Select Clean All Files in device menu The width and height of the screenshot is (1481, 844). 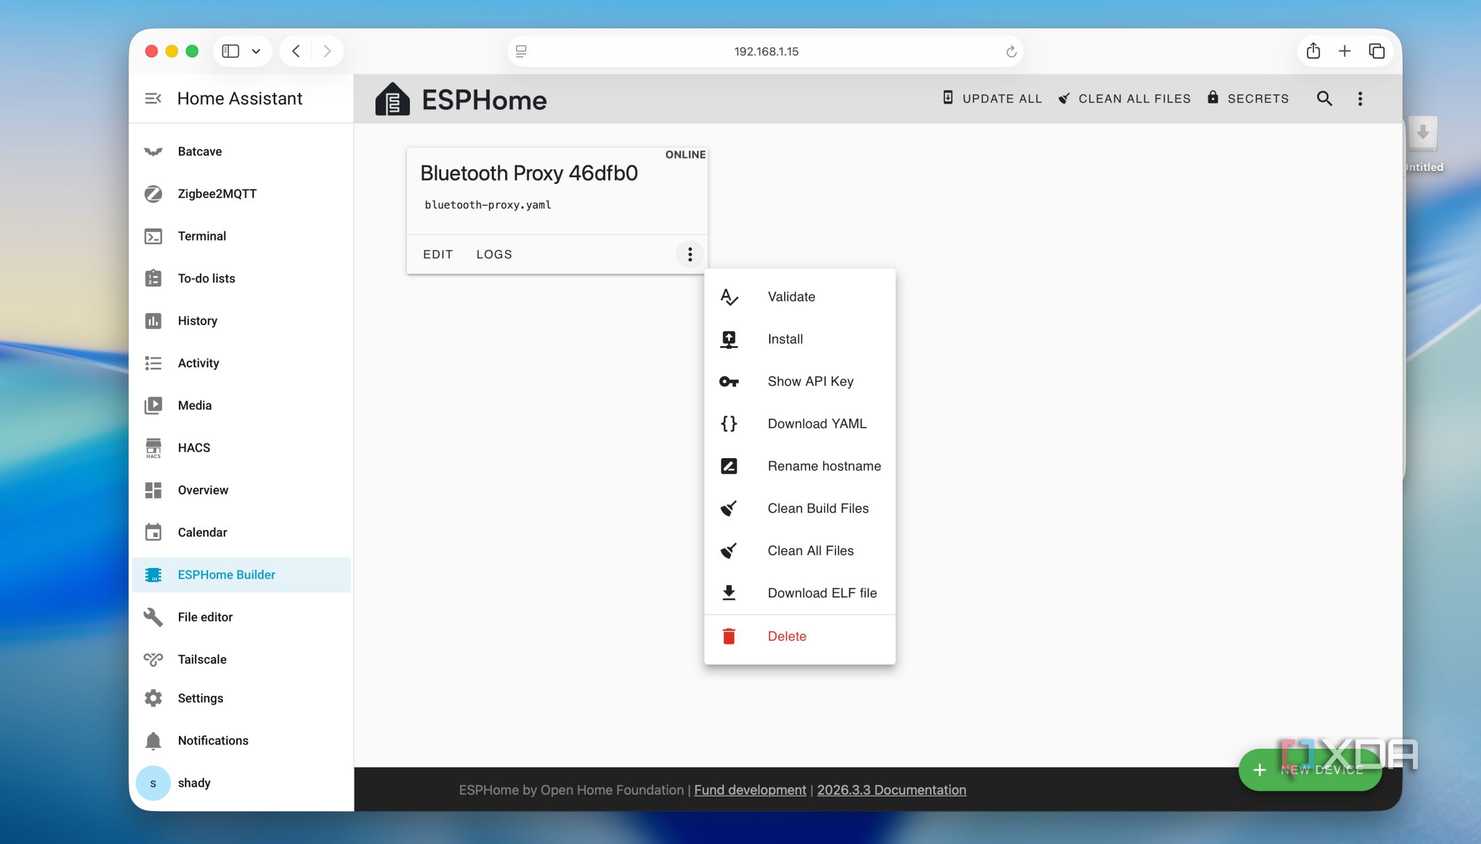tap(800, 551)
